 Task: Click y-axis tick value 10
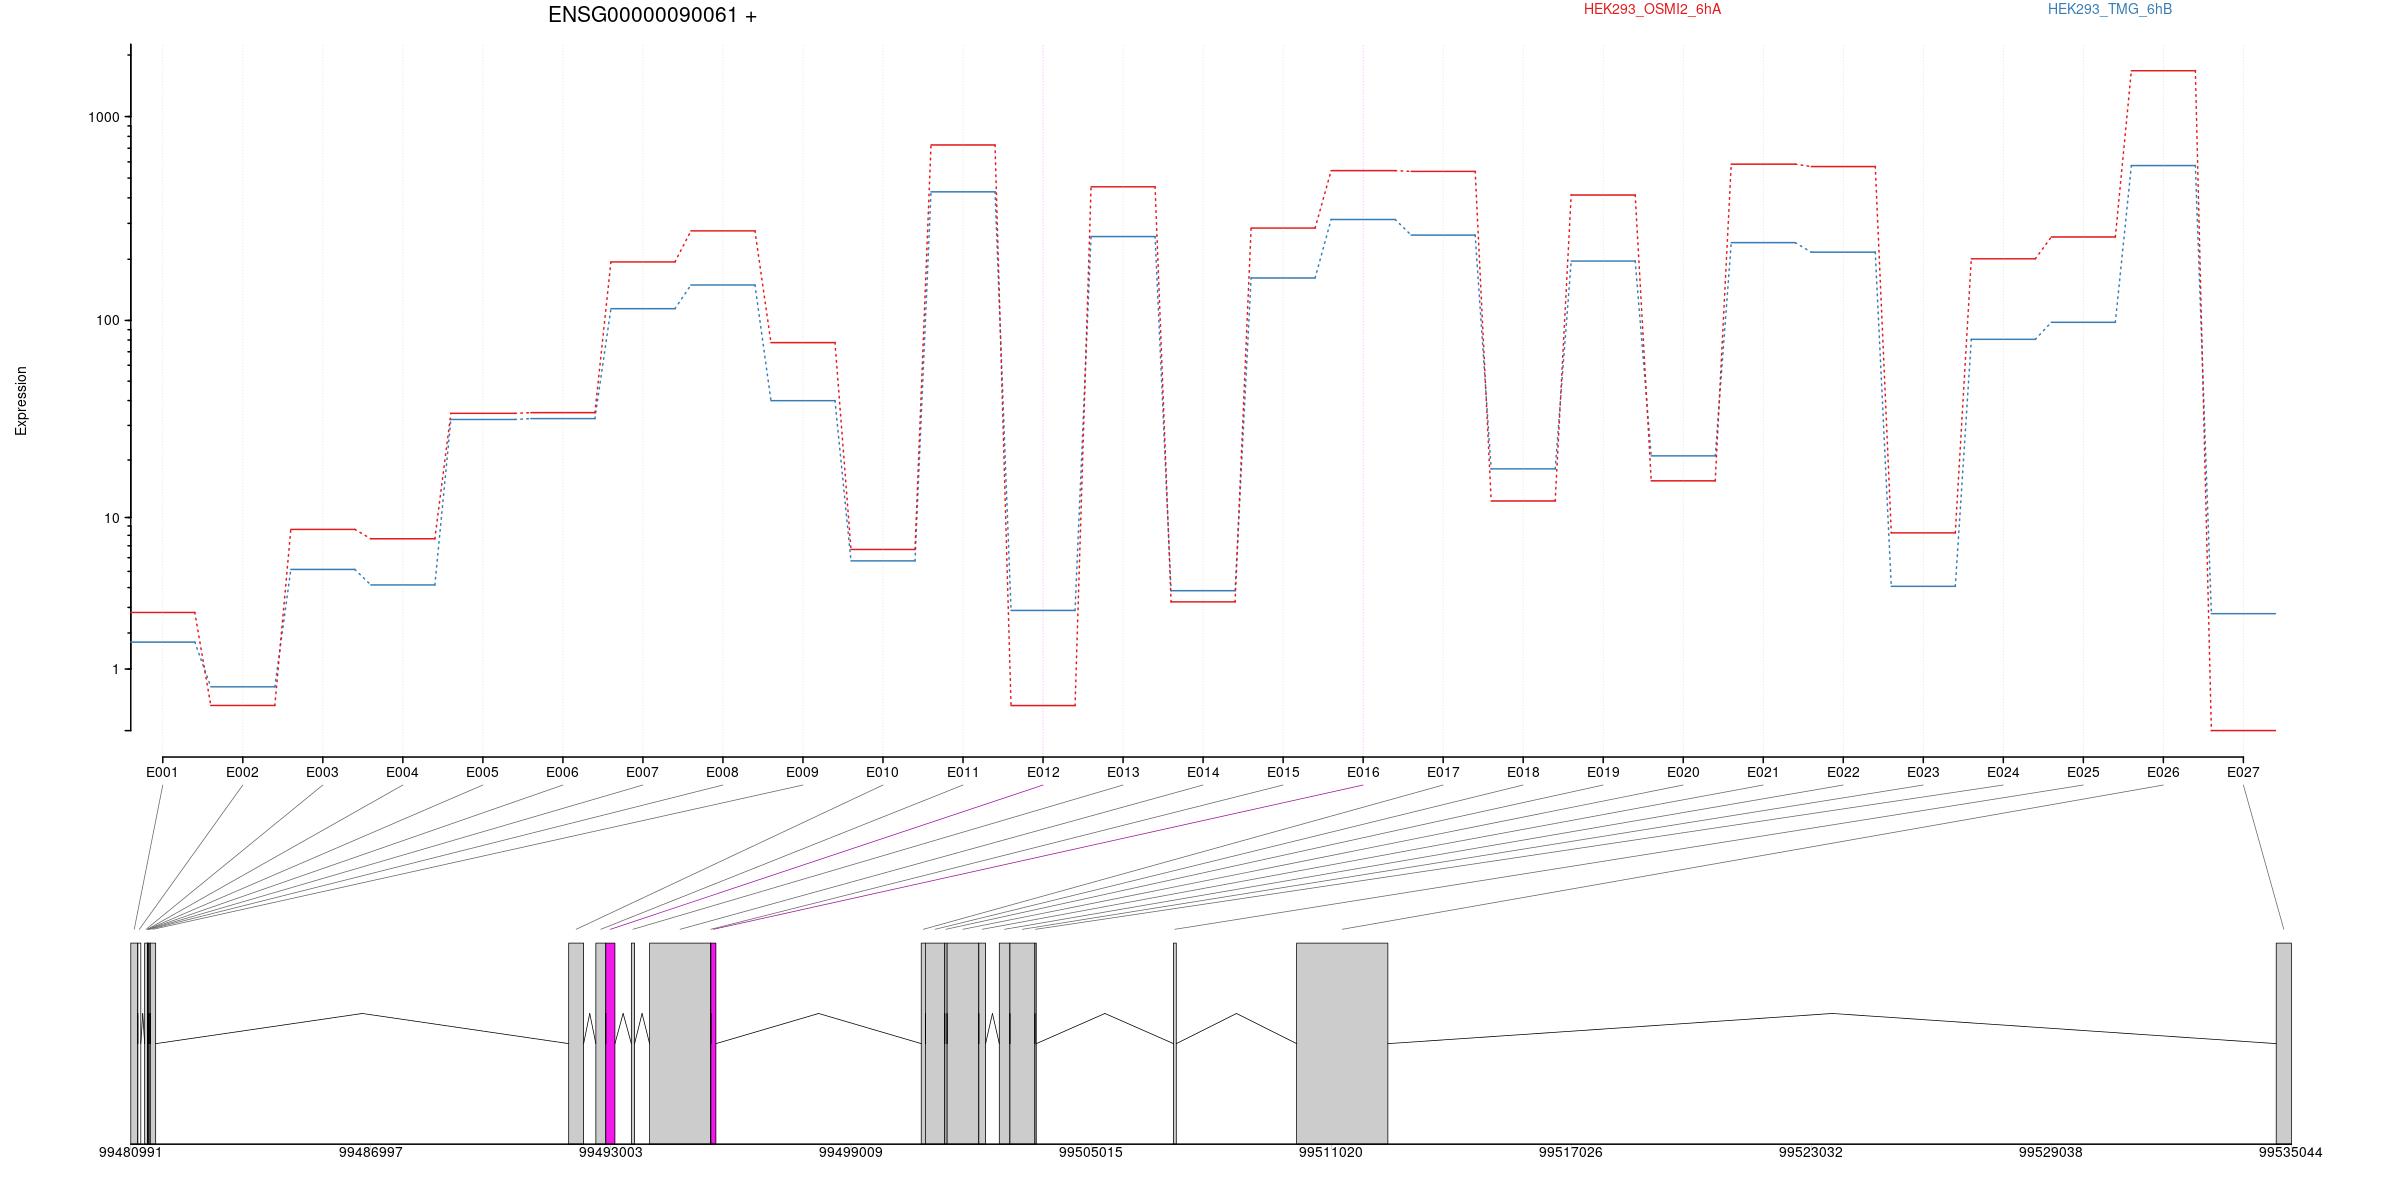click(x=112, y=518)
